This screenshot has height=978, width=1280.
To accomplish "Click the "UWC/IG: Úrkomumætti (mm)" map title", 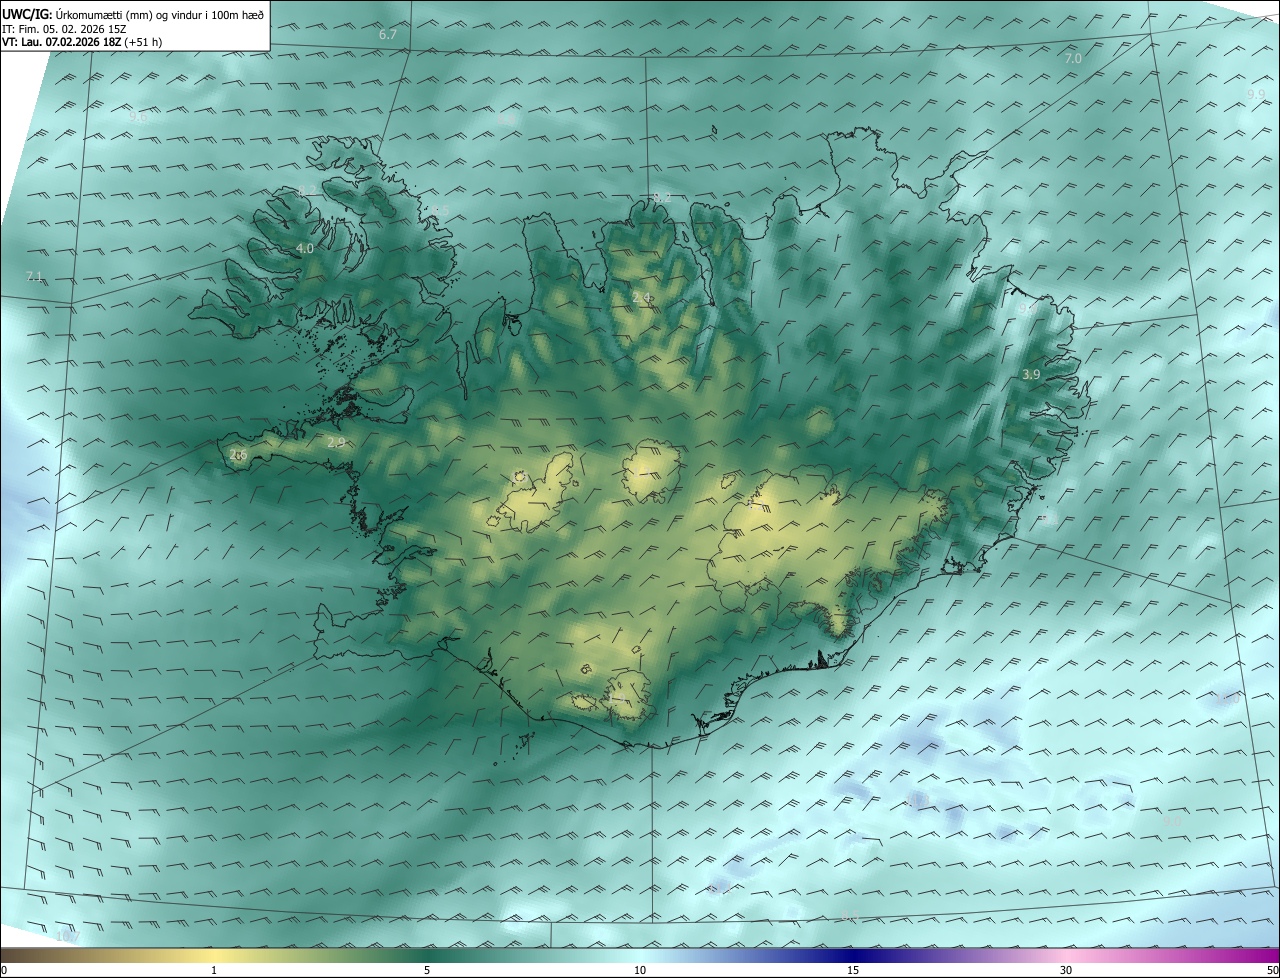I will coord(133,15).
